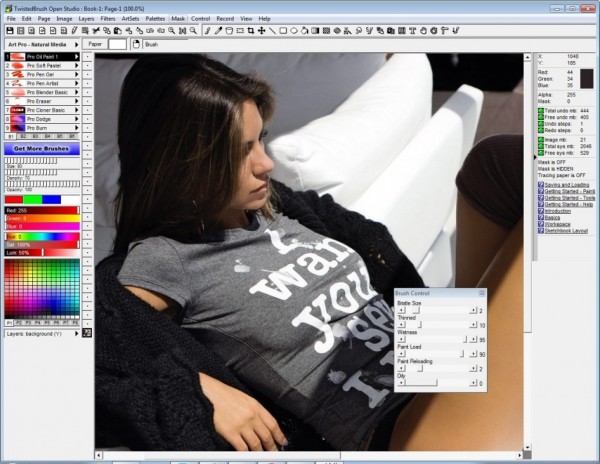600x464 pixels.
Task: Select the Rectangle shape tool
Action: [x=283, y=30]
